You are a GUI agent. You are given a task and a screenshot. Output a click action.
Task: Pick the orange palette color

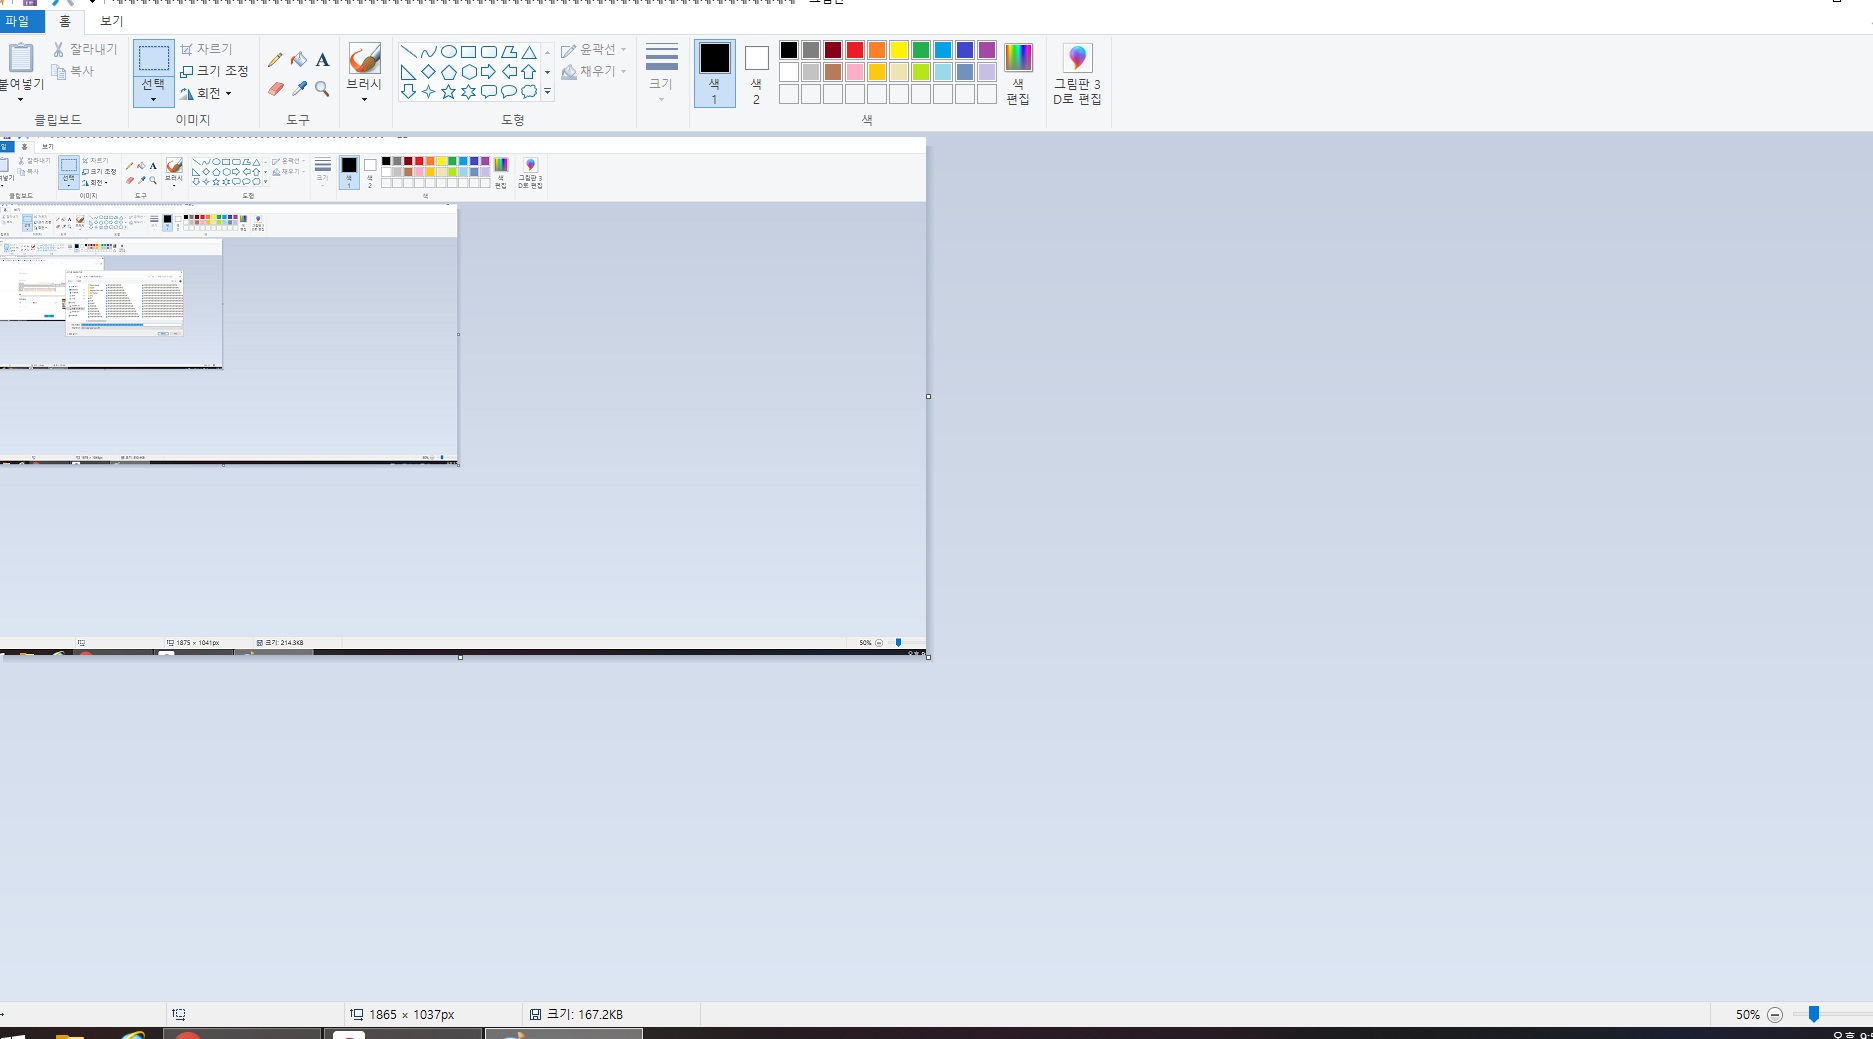877,50
